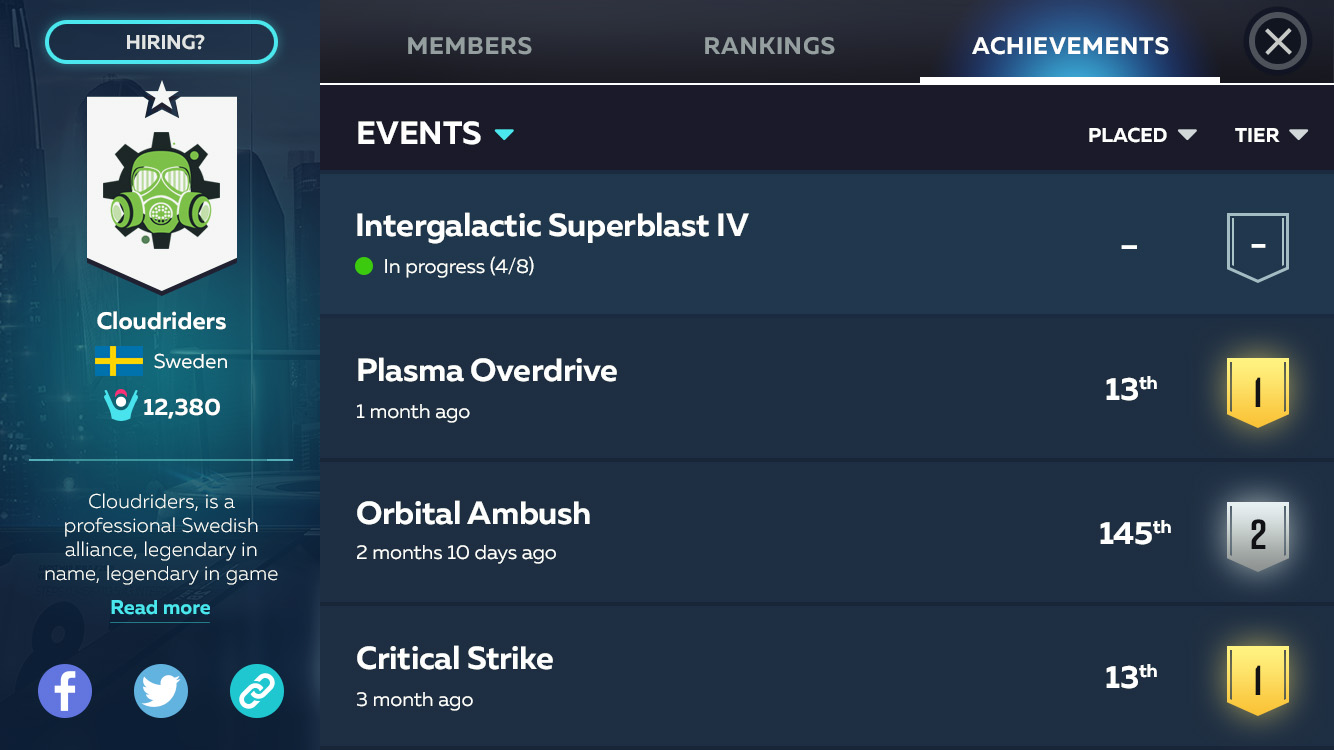1334x750 pixels.
Task: Click the gold tier badge for Critical Strike
Action: 1257,680
